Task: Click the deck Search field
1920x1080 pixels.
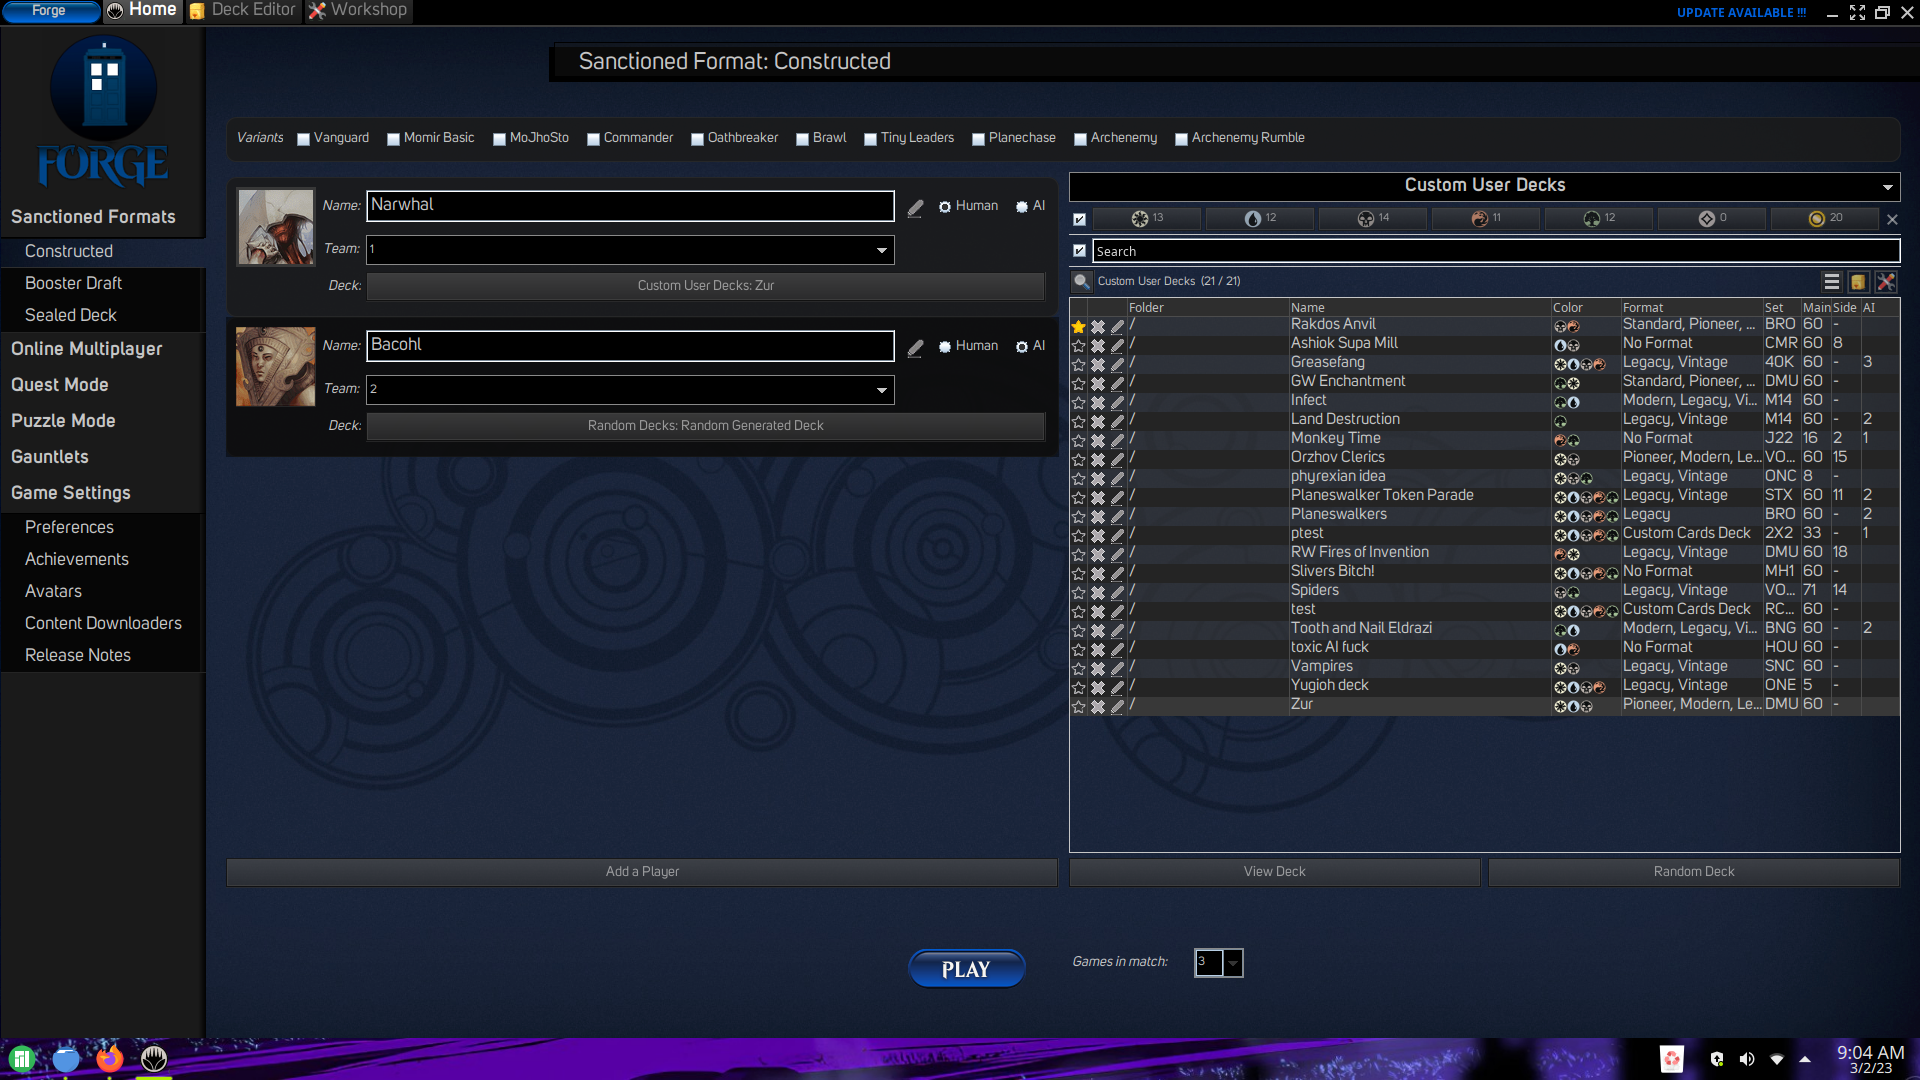Action: (x=1494, y=251)
